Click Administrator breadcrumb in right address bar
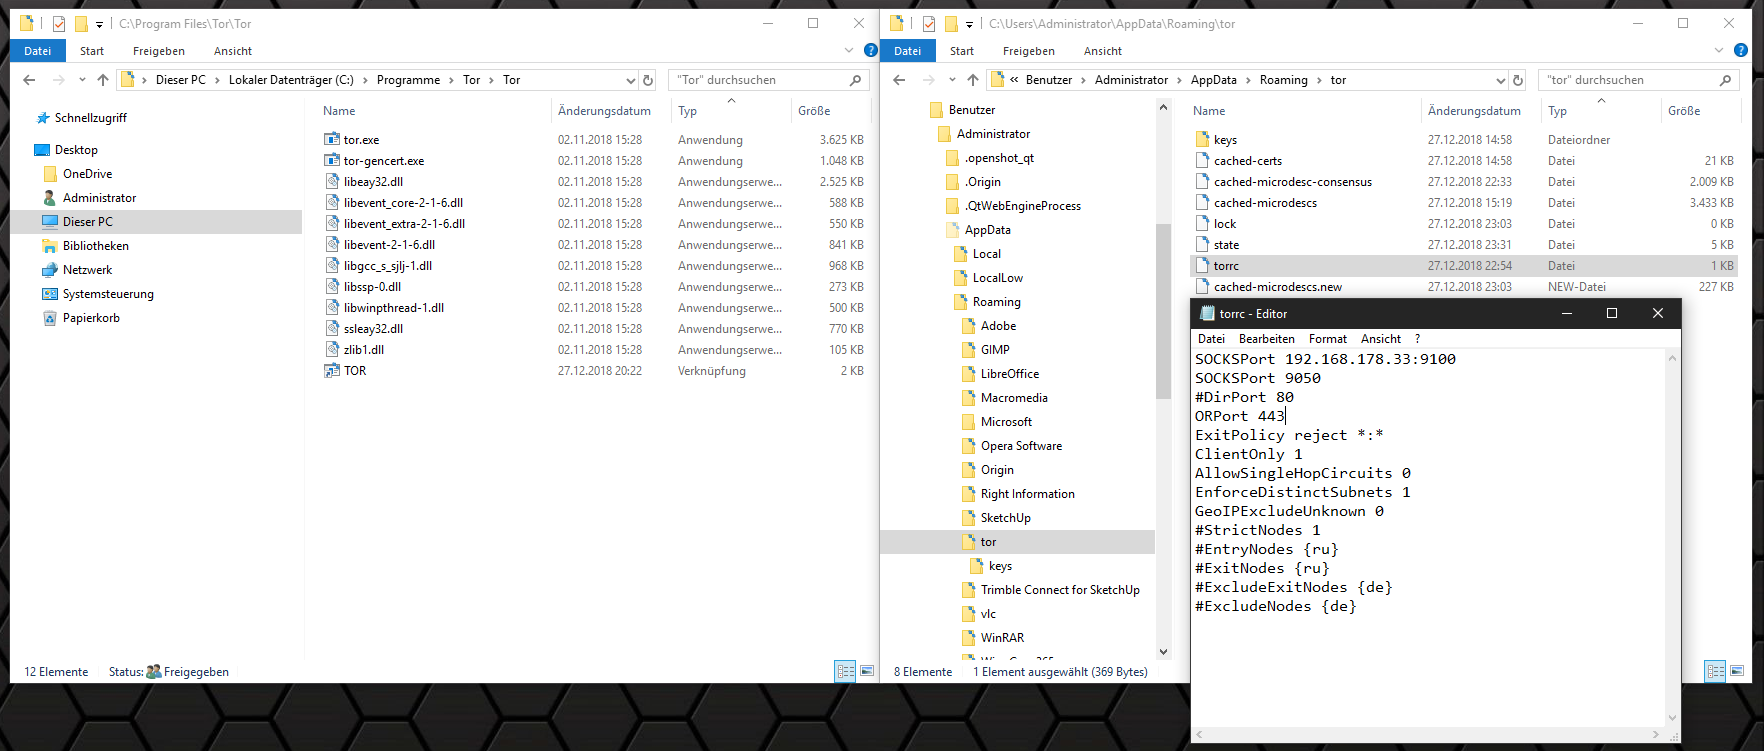 1131,80
